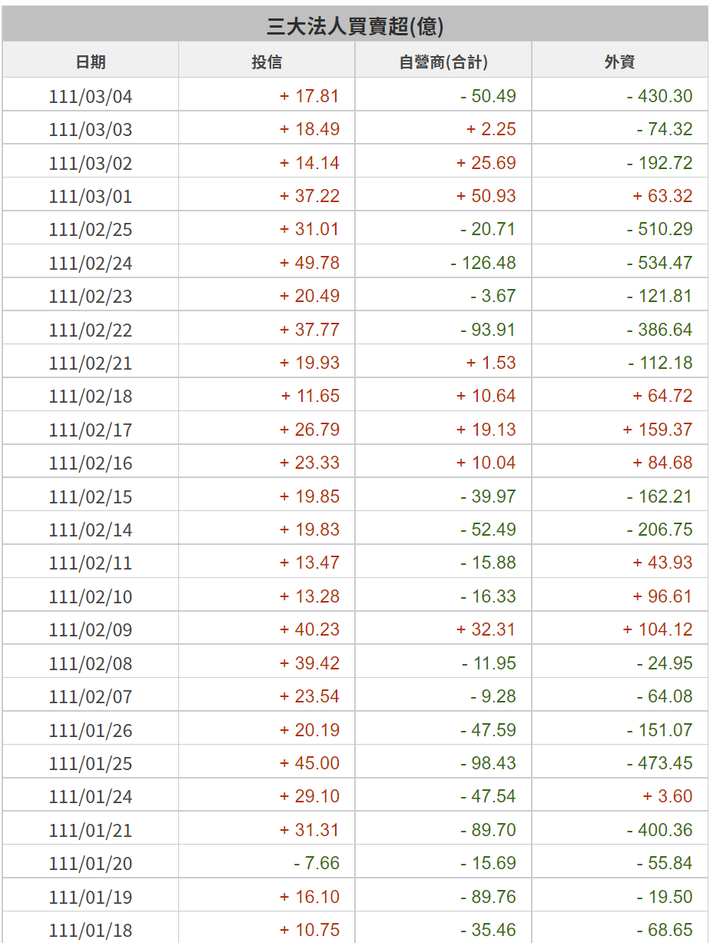
Task: Select the 111/02/09 date cell
Action: [90, 630]
